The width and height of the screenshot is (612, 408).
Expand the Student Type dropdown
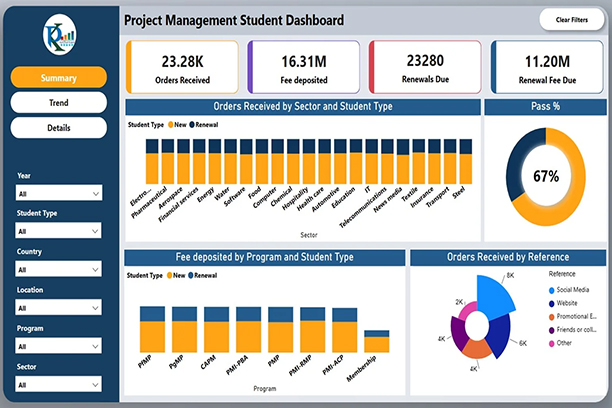point(59,230)
